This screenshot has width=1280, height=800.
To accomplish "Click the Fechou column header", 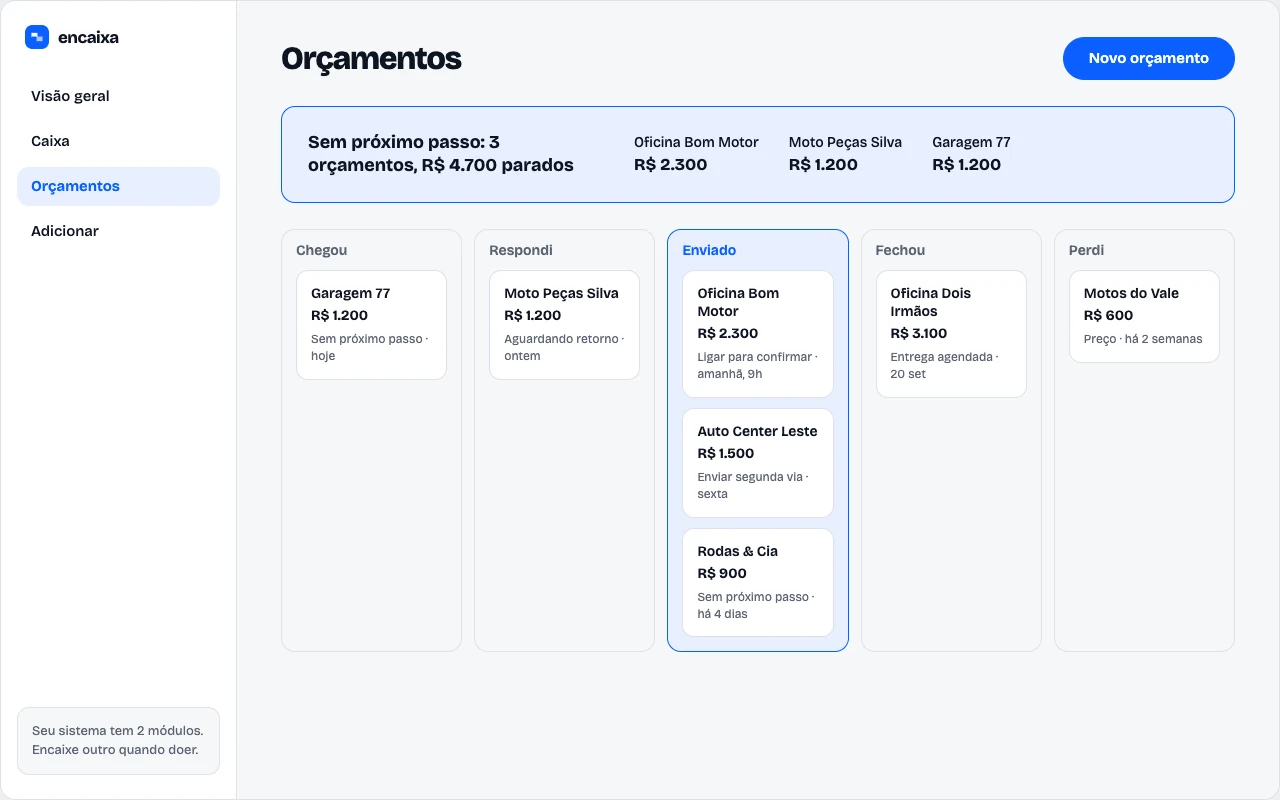I will click(x=900, y=250).
